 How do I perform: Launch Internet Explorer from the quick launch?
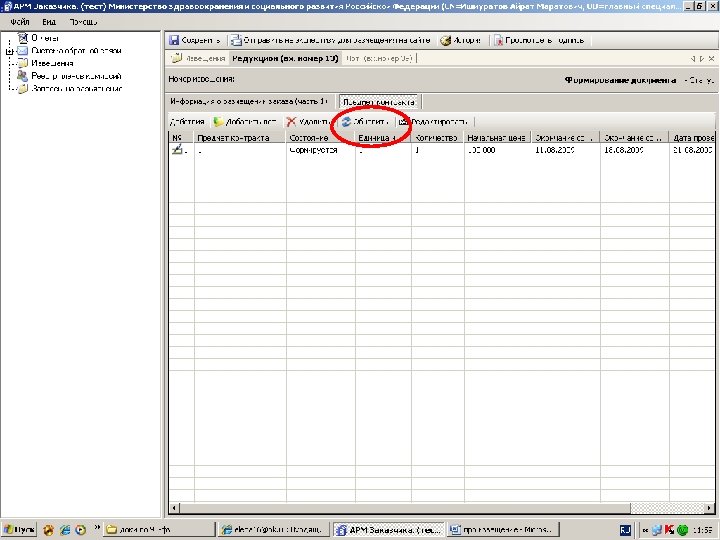[65, 530]
